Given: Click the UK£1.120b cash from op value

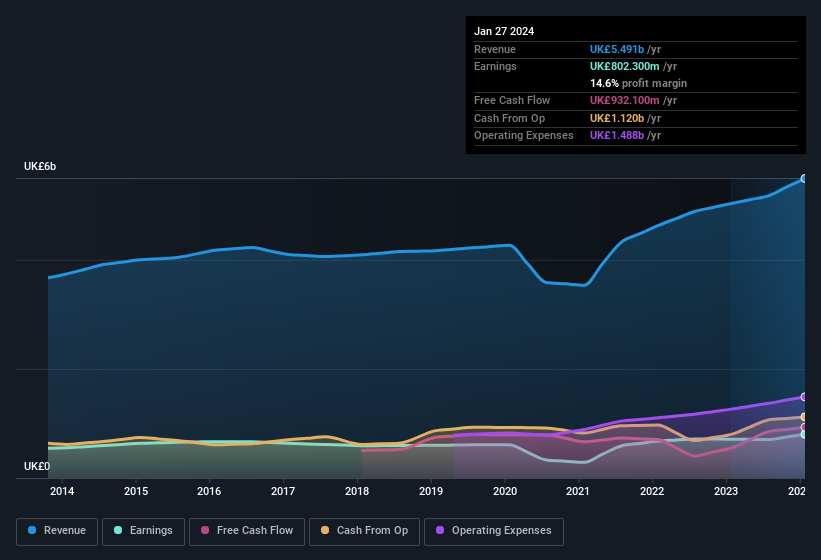Looking at the screenshot, I should pos(617,118).
